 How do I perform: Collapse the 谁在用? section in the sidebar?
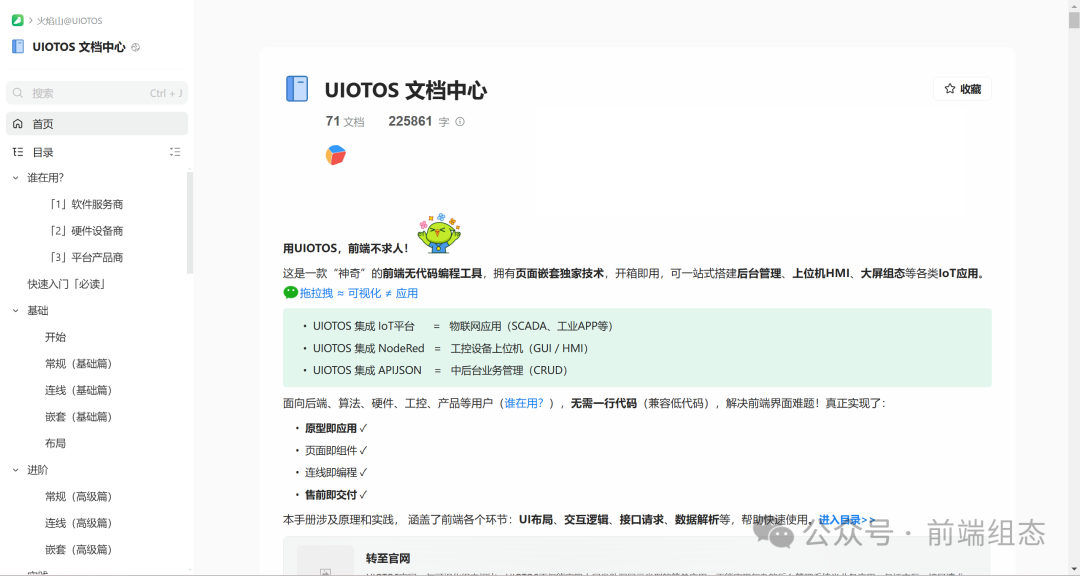pos(14,177)
